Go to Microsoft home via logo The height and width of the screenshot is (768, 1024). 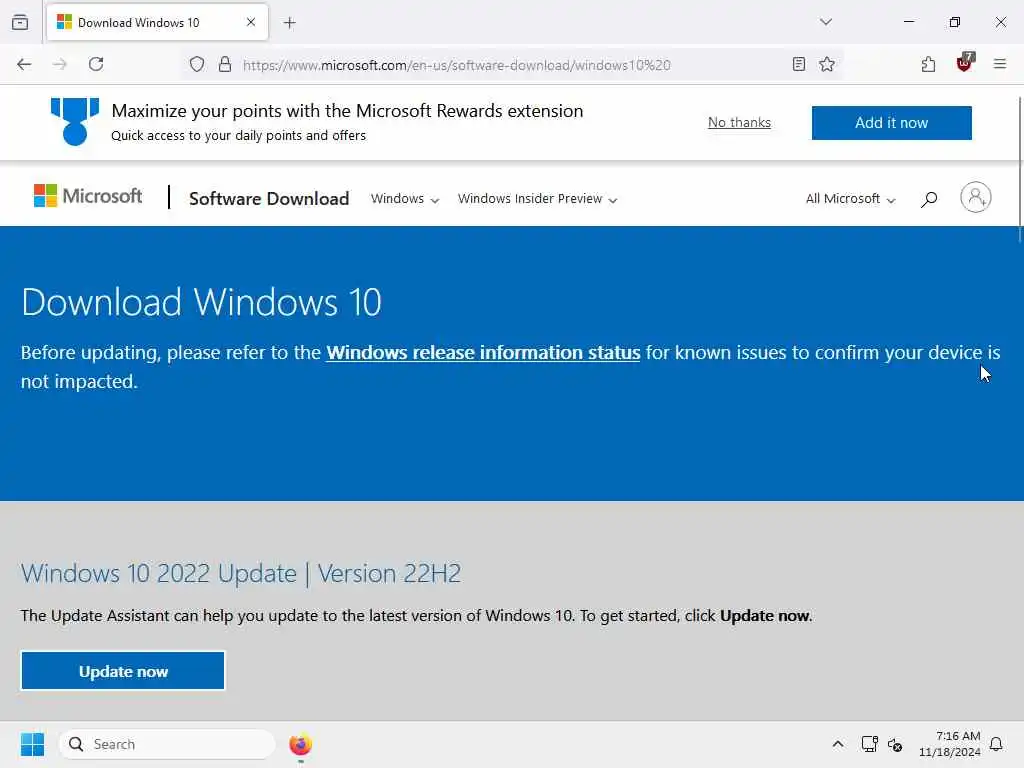point(88,196)
